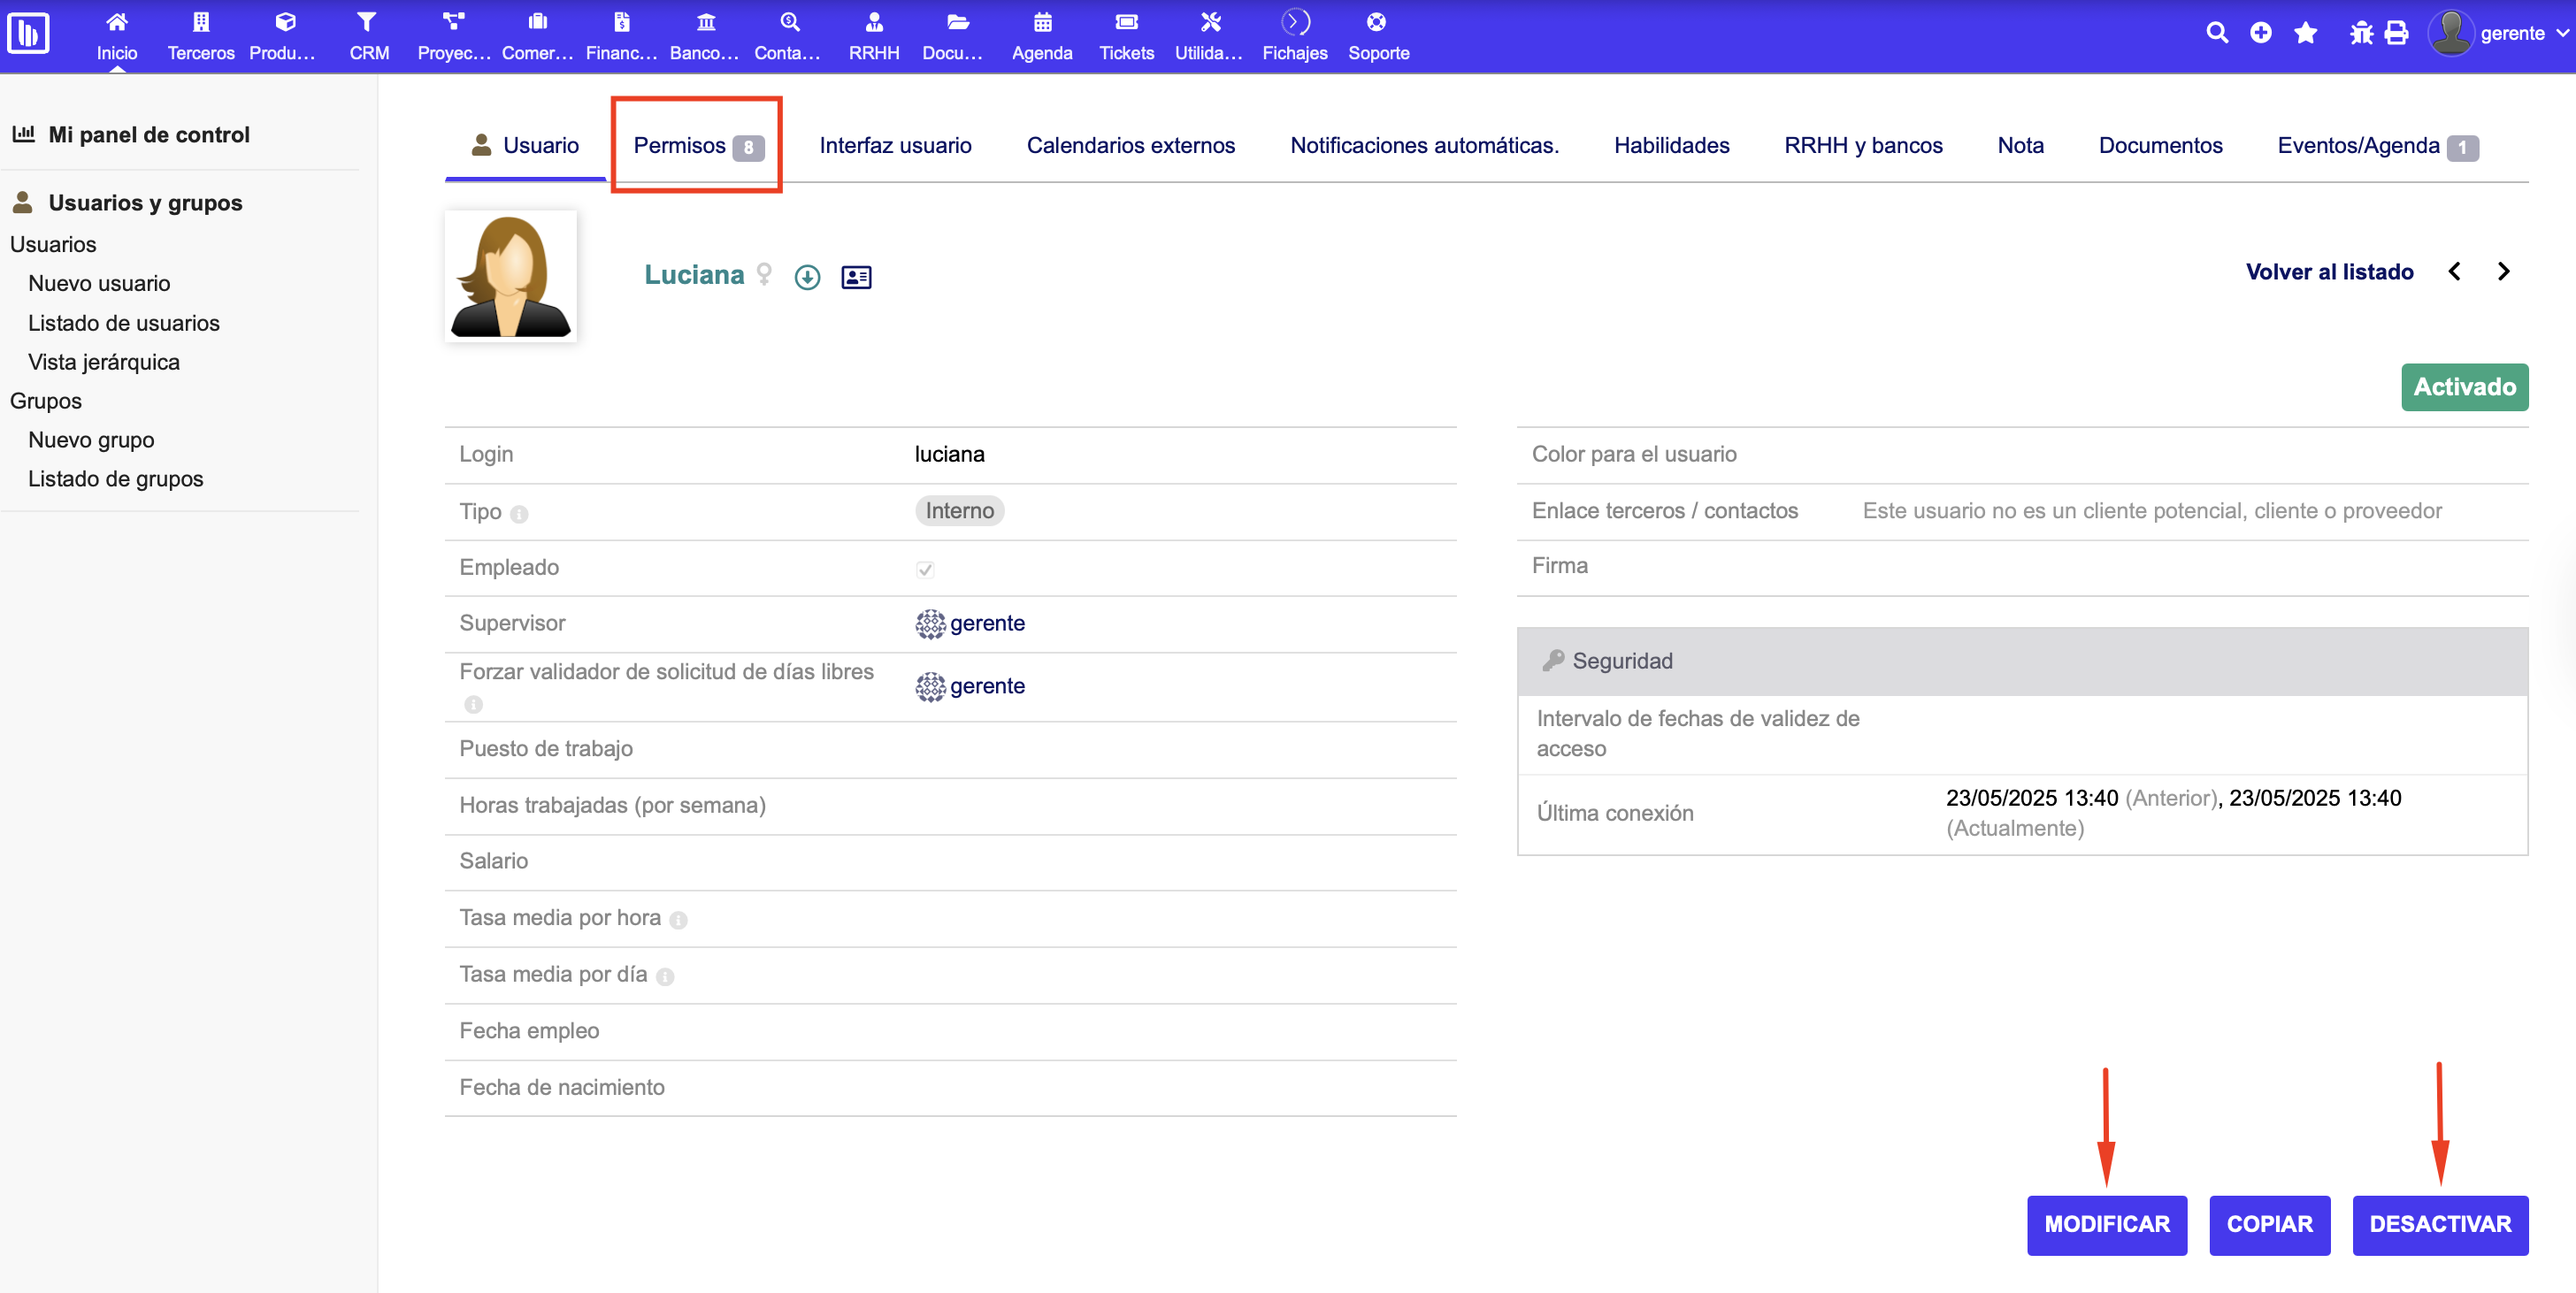This screenshot has height=1293, width=2576.
Task: Click the vCard download icon next to Luciana
Action: pyautogui.click(x=807, y=277)
